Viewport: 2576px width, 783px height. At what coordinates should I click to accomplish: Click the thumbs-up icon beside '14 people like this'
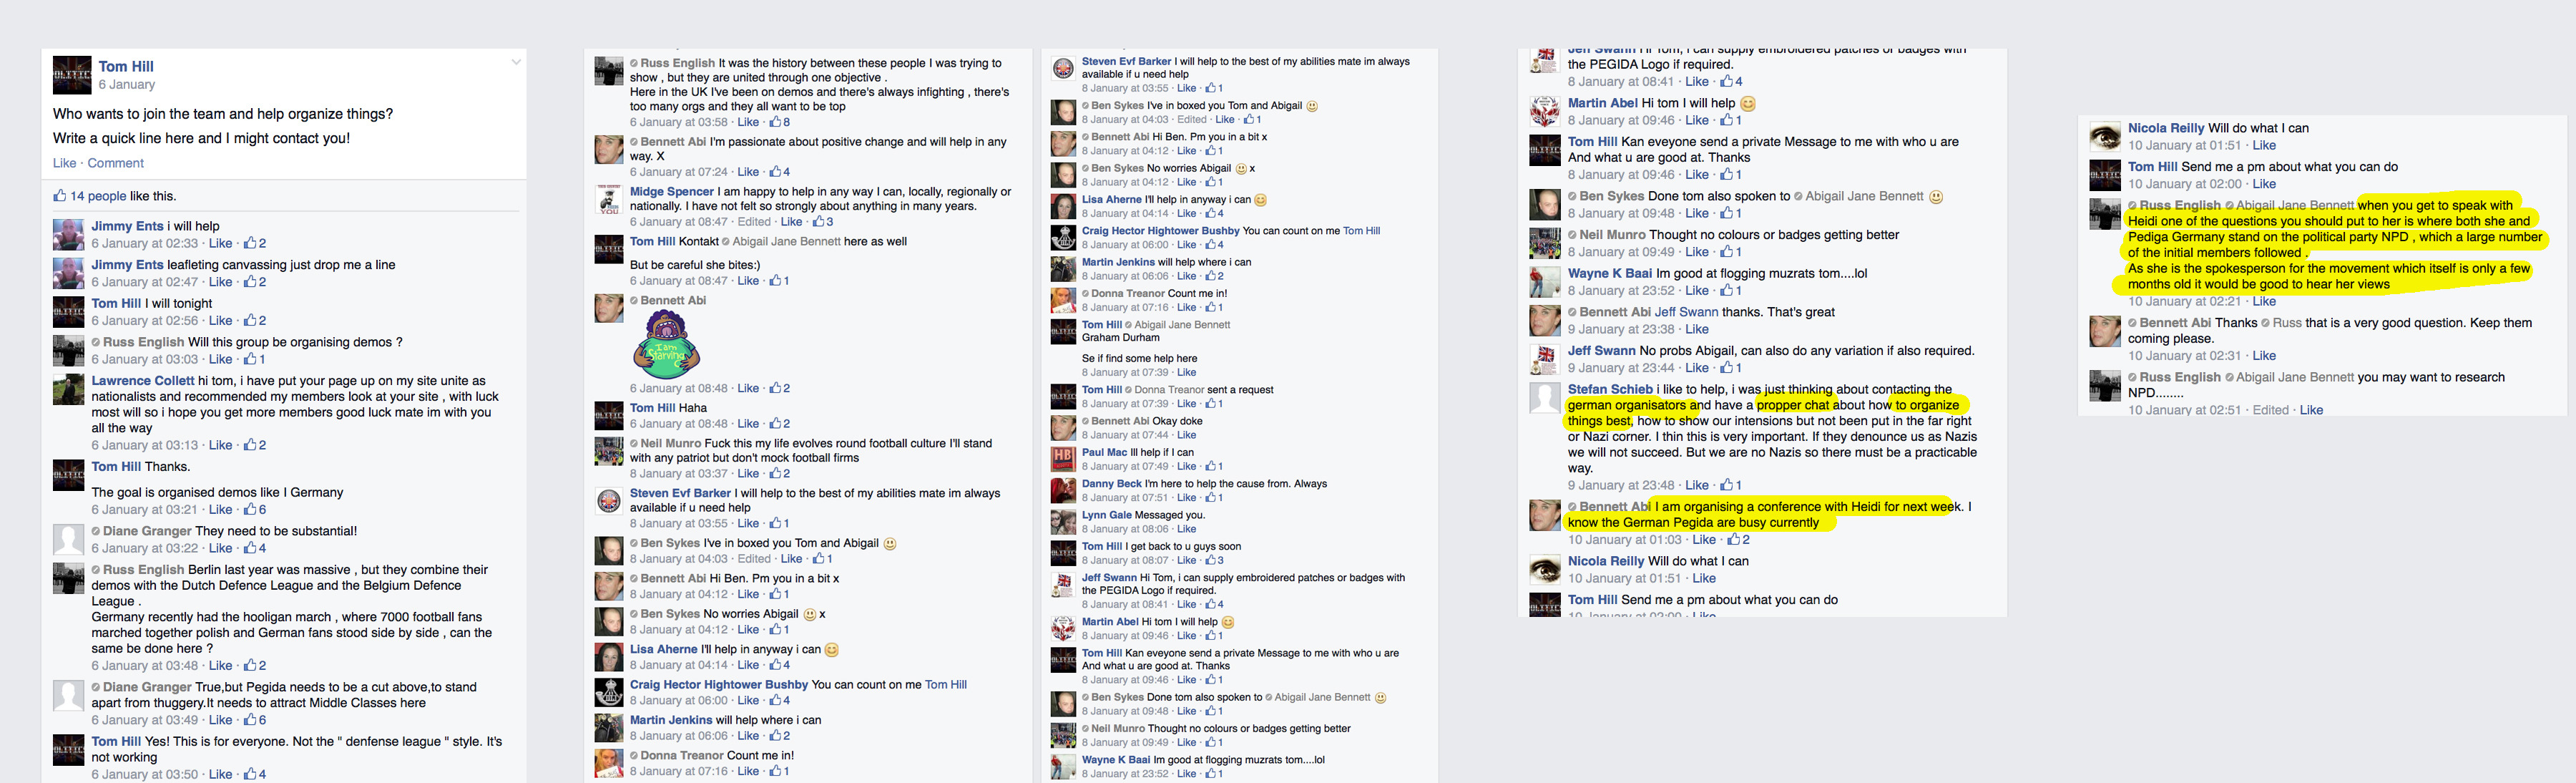click(x=60, y=196)
